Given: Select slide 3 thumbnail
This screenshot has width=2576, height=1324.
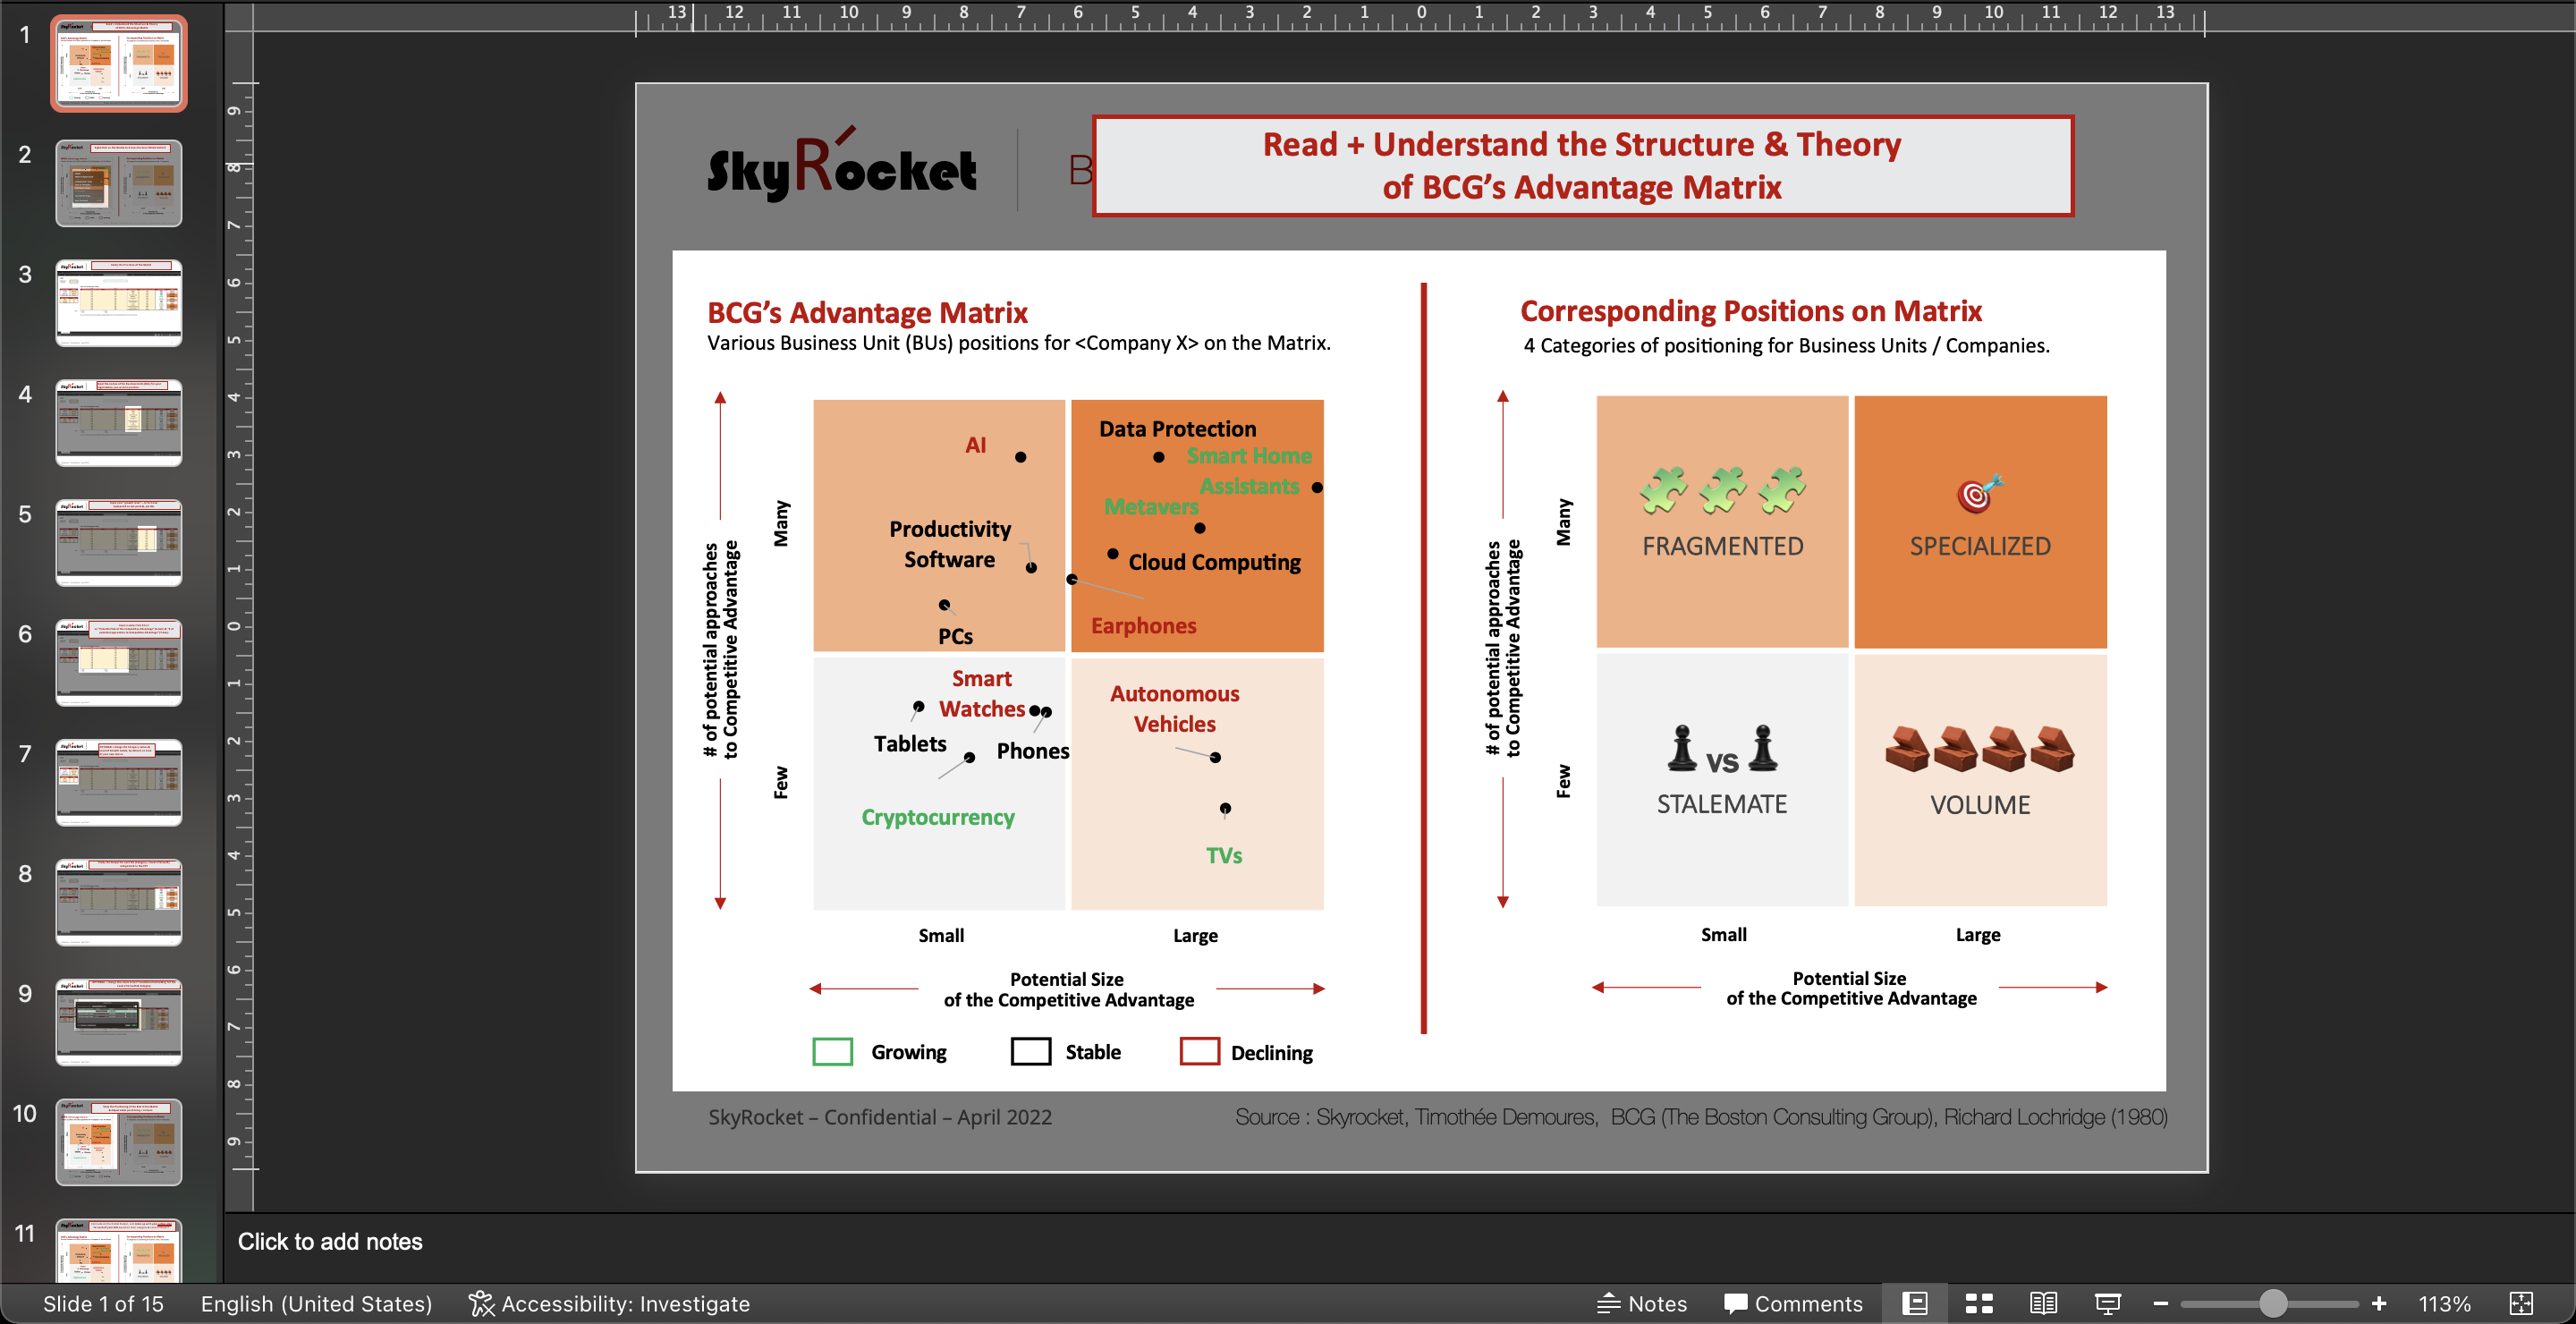Looking at the screenshot, I should click(118, 303).
